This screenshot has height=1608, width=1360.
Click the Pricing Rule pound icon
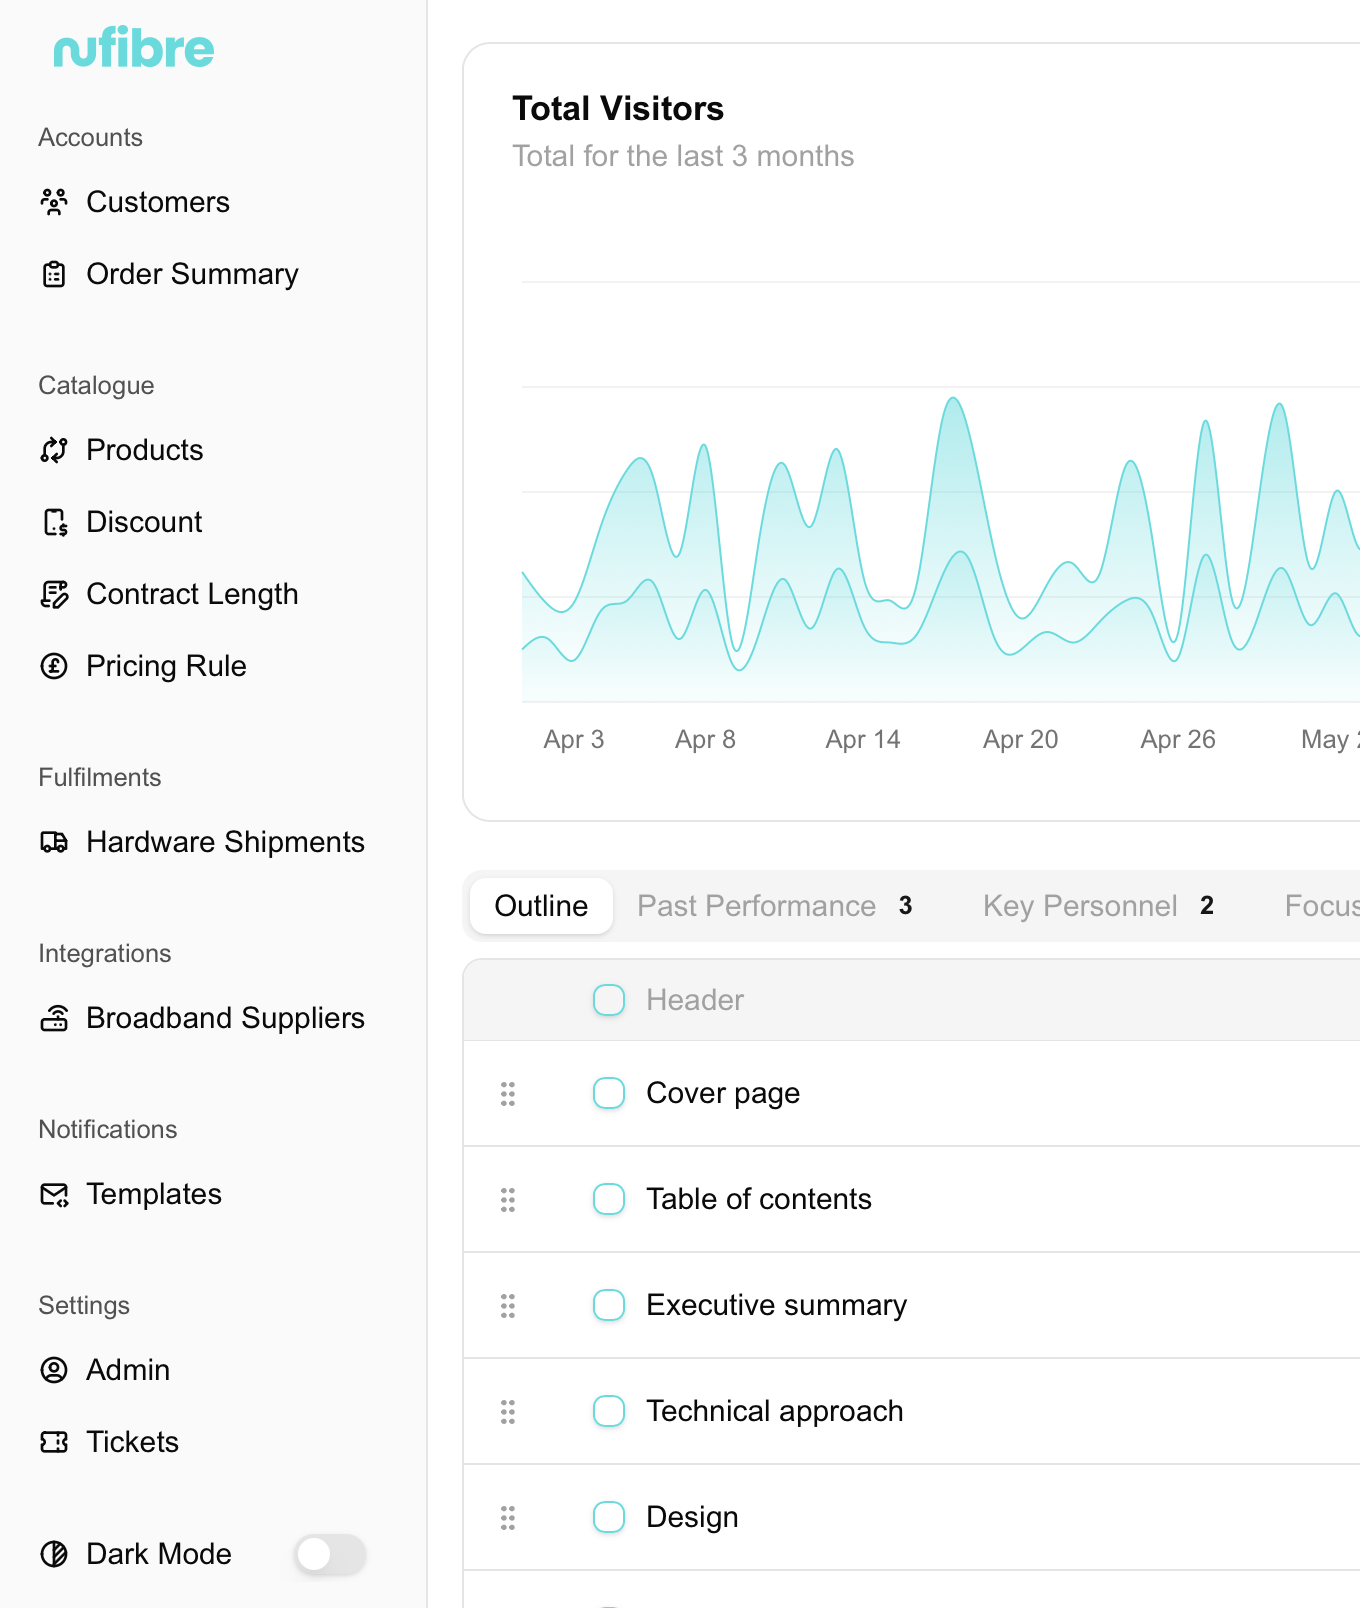[x=54, y=666]
